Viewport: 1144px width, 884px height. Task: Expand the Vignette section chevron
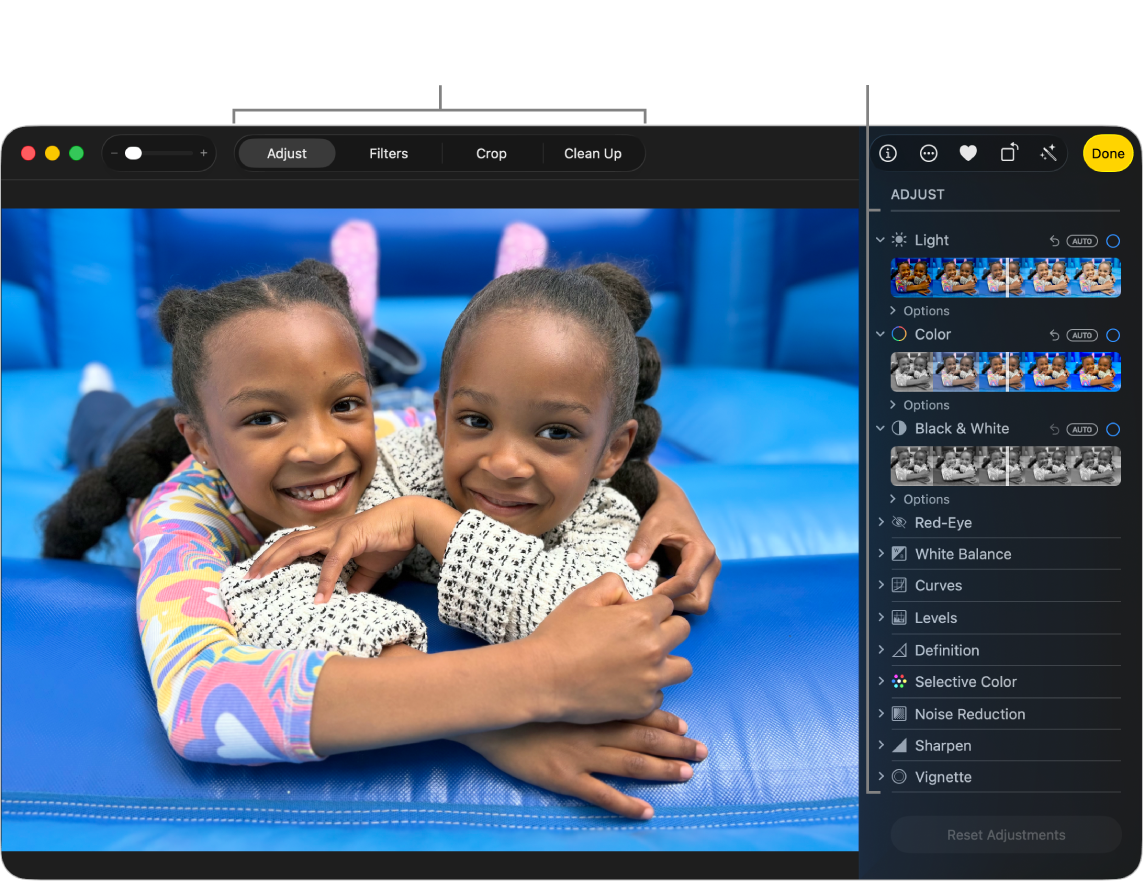tap(881, 776)
